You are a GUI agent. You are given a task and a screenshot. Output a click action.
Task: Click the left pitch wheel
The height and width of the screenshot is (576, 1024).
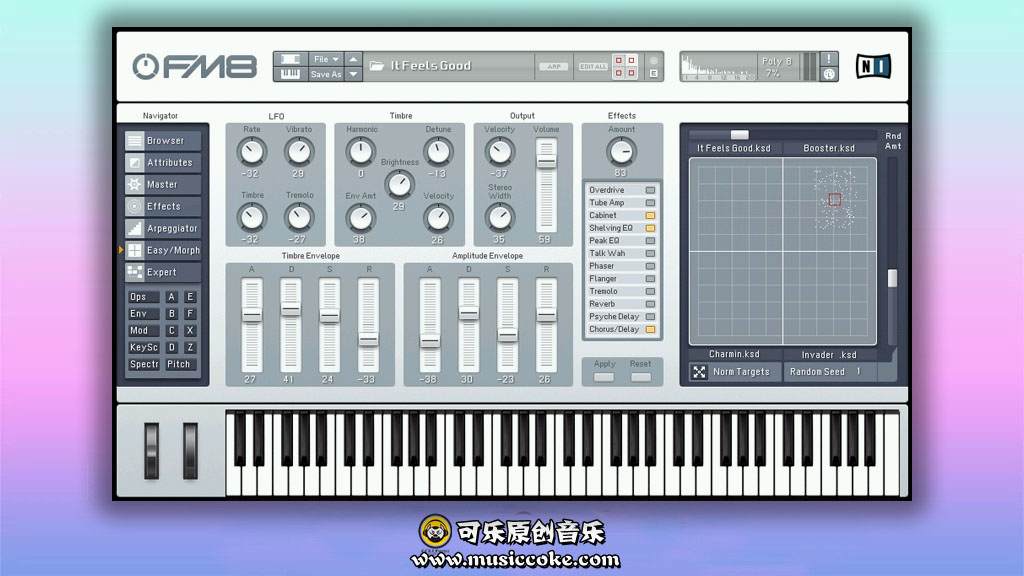(152, 451)
